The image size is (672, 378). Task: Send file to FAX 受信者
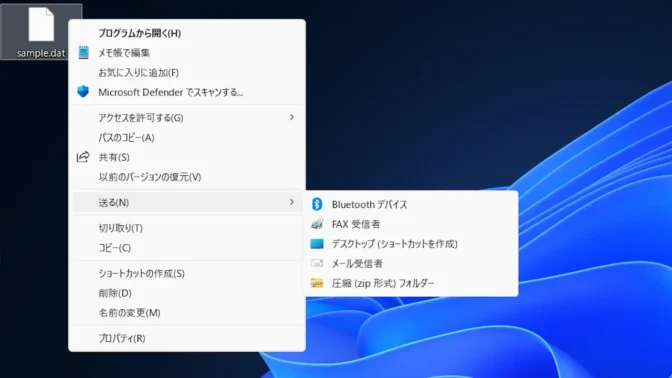[x=411, y=224]
